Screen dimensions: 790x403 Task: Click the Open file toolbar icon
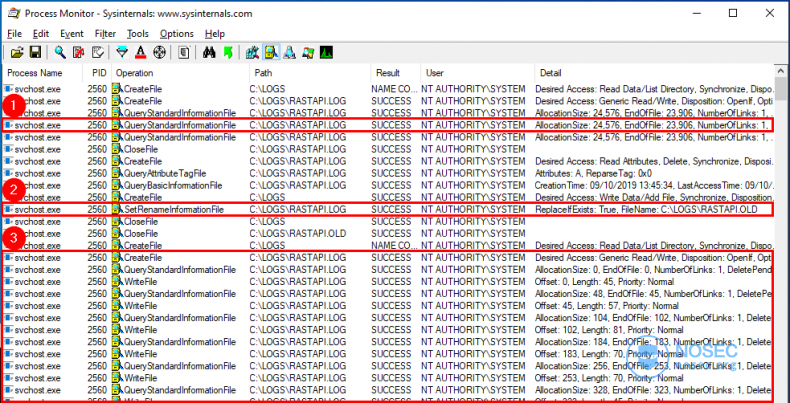(x=17, y=52)
